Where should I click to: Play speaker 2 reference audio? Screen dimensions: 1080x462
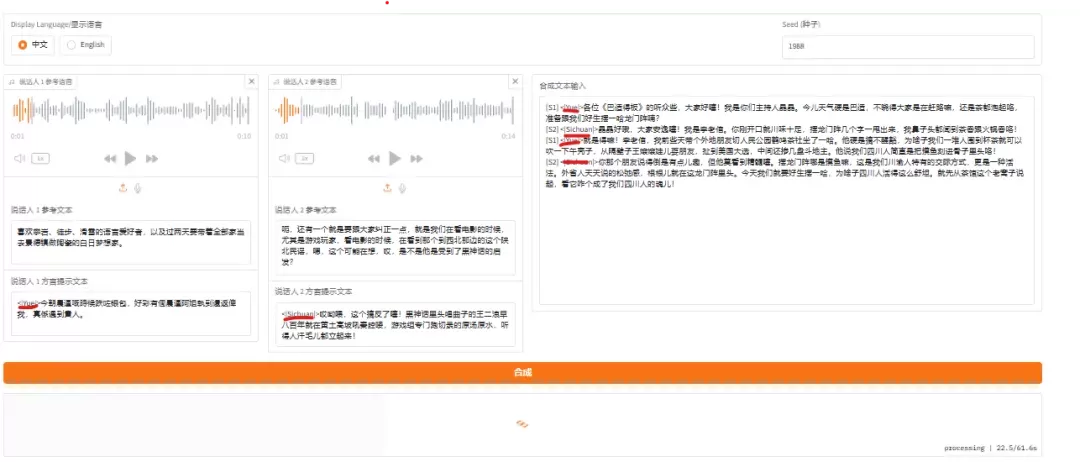click(x=395, y=159)
